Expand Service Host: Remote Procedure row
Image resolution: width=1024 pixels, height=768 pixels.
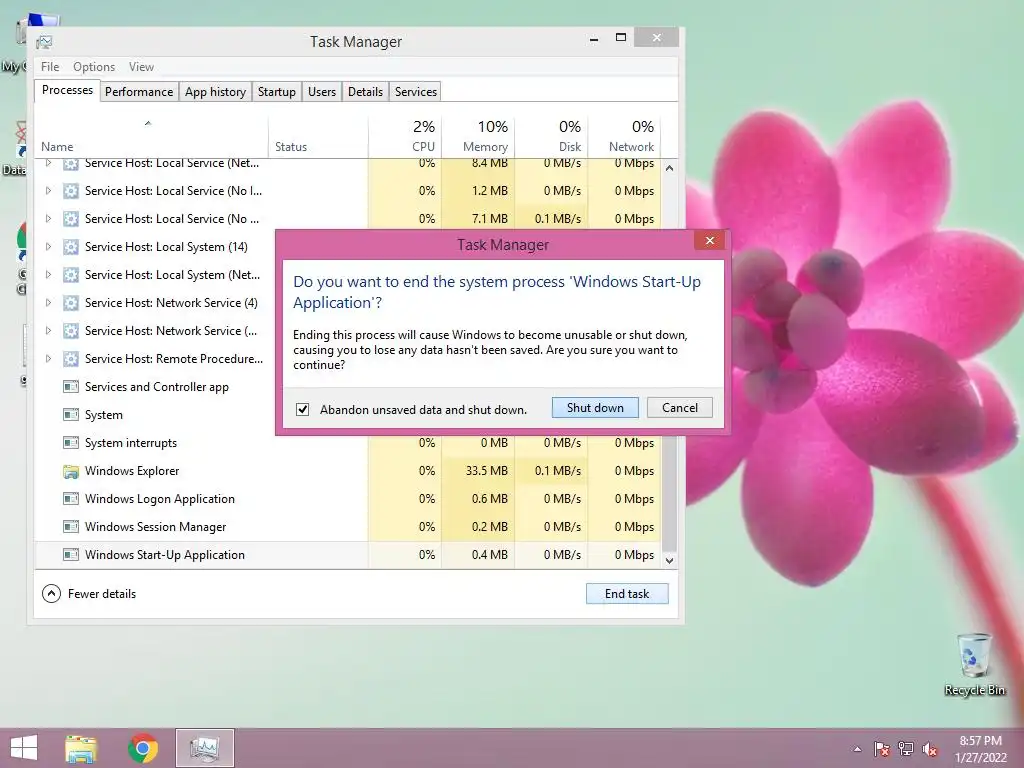(48, 359)
